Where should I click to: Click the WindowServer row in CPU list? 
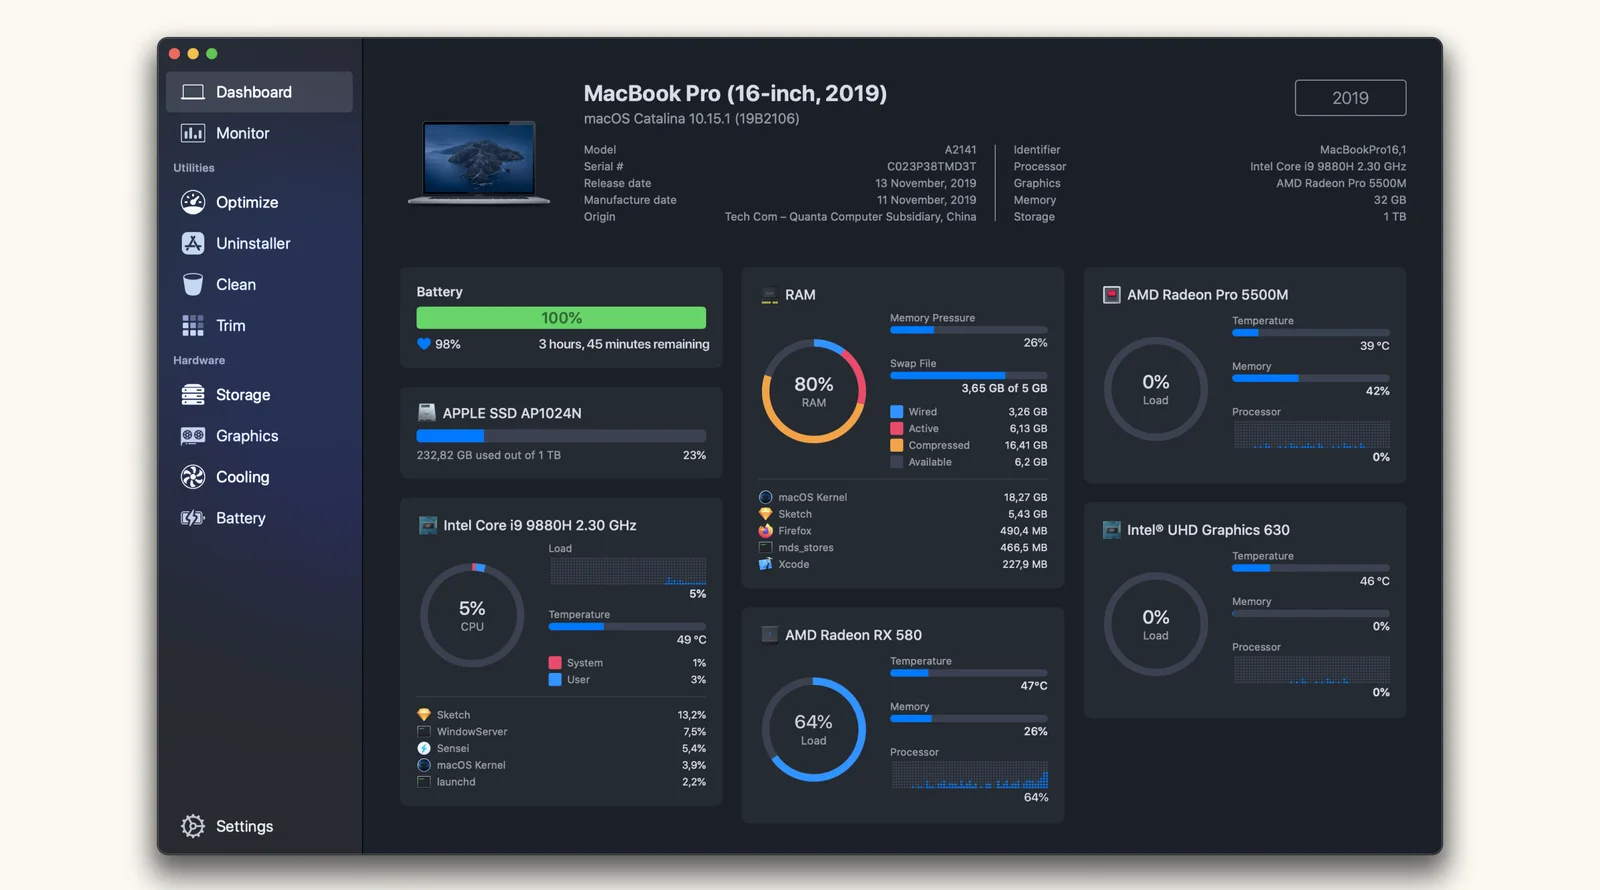(x=561, y=732)
